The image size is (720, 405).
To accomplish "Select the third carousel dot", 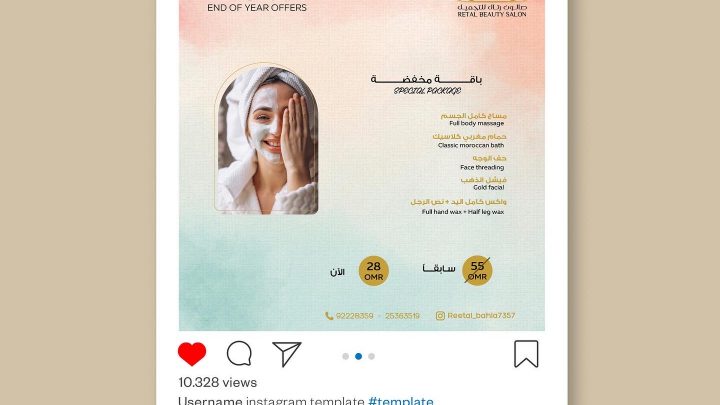I will coord(371,356).
